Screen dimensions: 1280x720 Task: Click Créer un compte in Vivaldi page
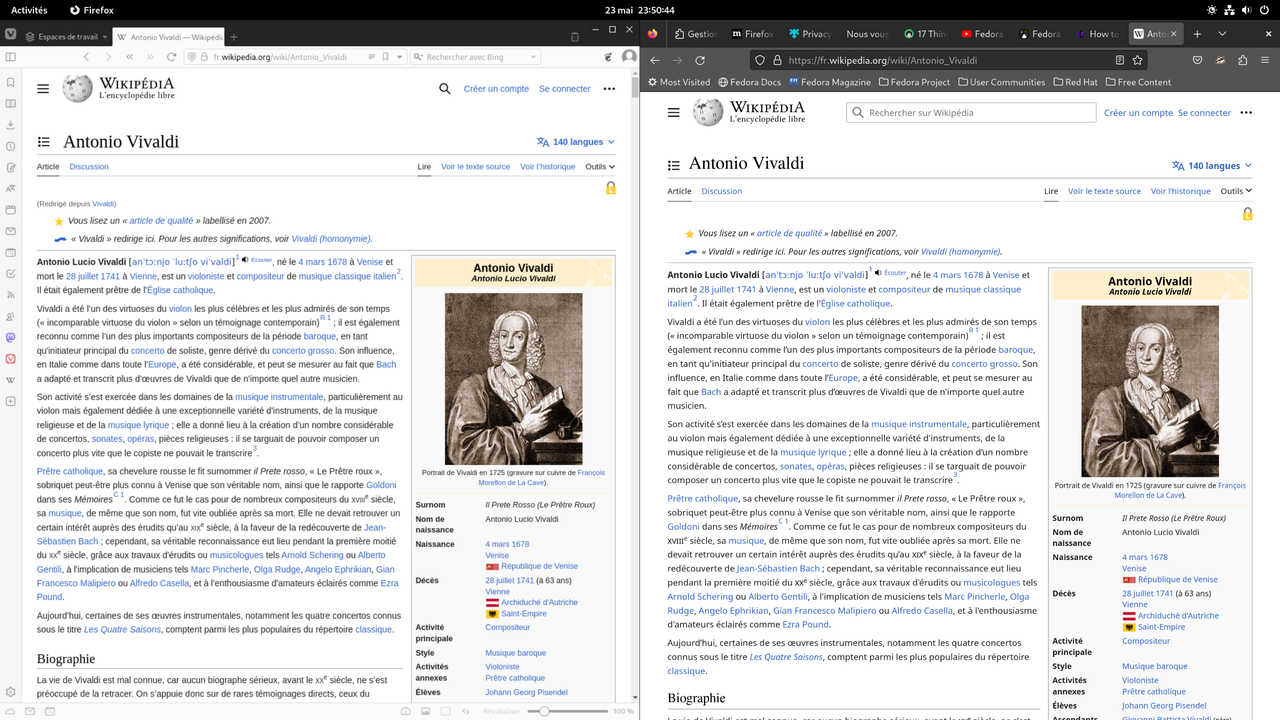496,89
